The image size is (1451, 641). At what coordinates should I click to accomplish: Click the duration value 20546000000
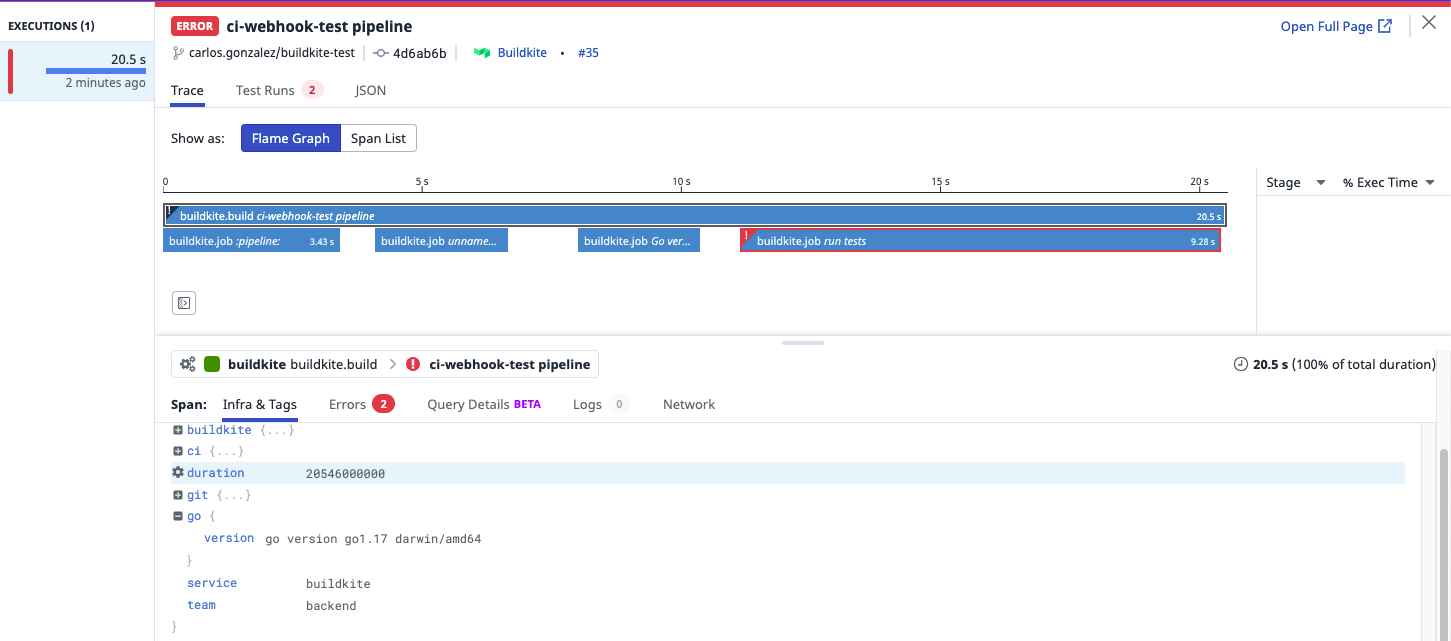pyautogui.click(x=345, y=474)
